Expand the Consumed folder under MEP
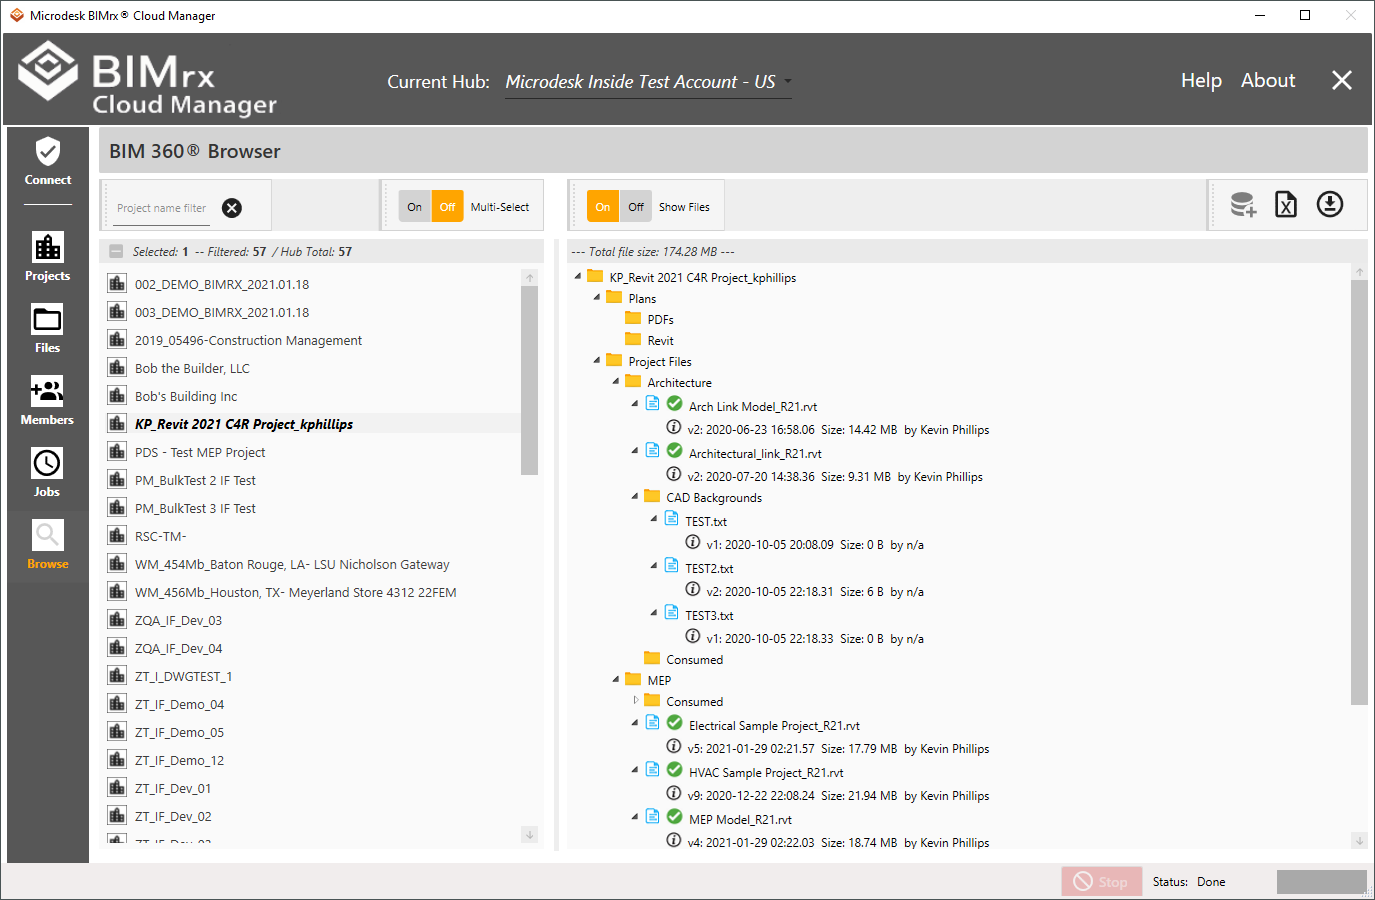 tap(635, 700)
